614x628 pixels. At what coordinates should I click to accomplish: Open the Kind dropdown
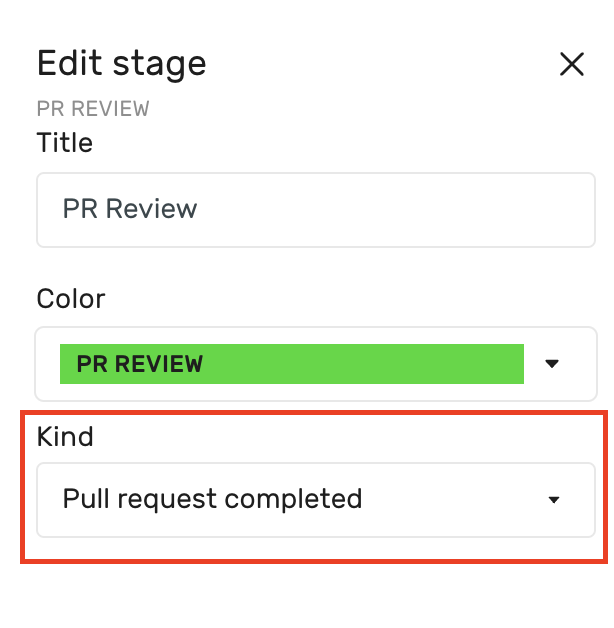point(316,499)
